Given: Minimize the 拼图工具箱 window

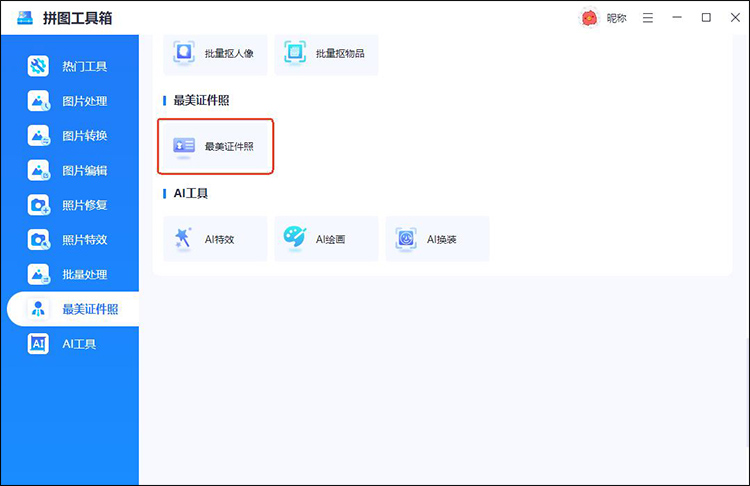Looking at the screenshot, I should tap(677, 18).
